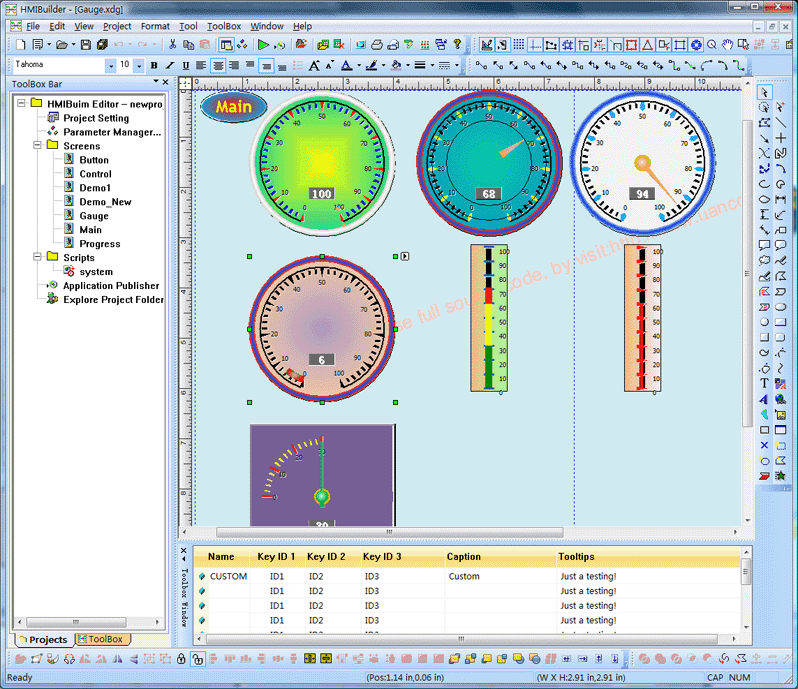Select the hand Pan tool
The width and height of the screenshot is (798, 689).
point(728,45)
